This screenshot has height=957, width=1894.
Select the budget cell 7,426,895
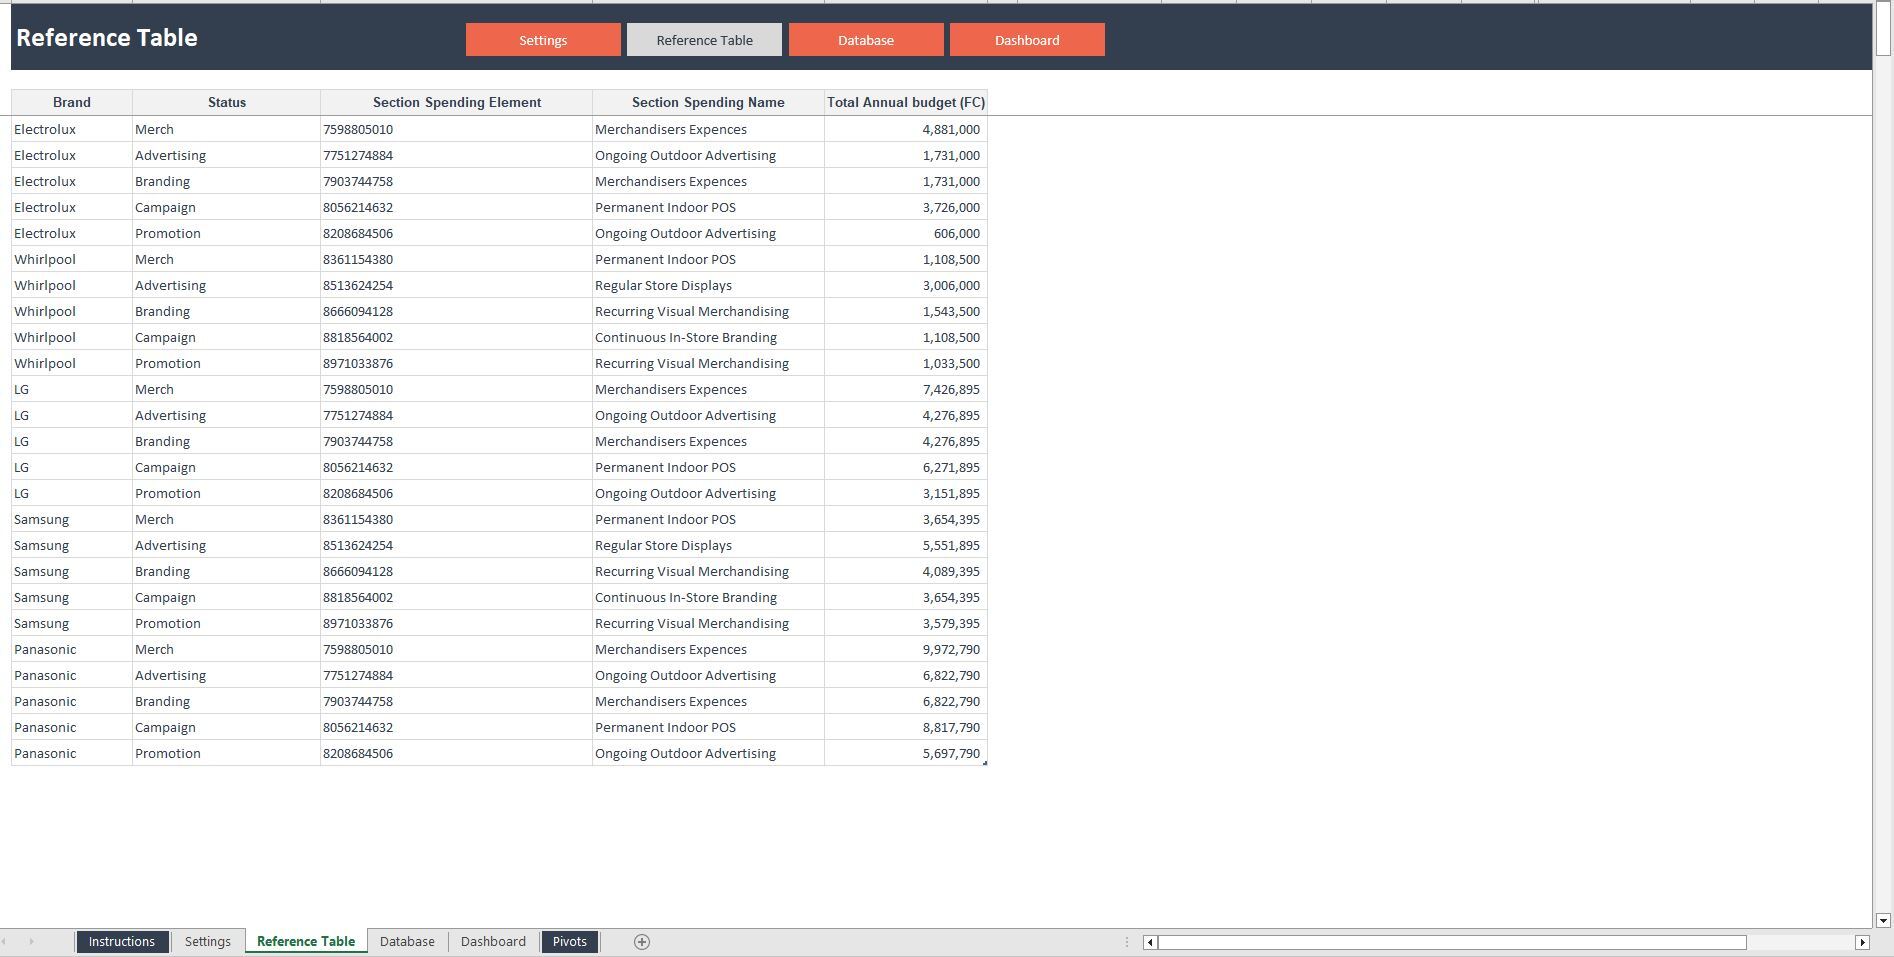pyautogui.click(x=906, y=389)
